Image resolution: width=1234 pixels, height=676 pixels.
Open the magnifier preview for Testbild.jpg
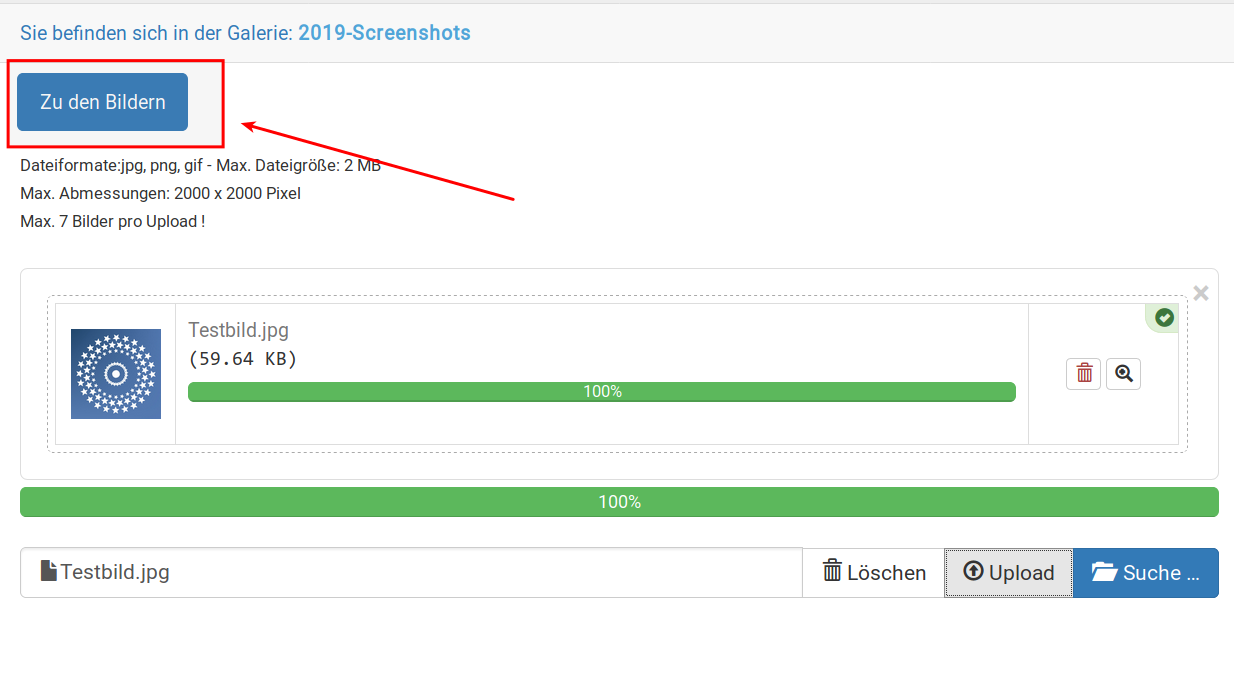click(1124, 374)
